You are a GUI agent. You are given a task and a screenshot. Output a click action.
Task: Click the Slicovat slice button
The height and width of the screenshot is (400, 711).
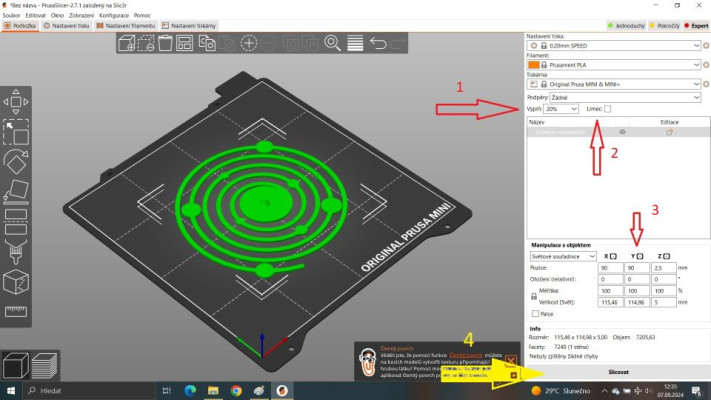[618, 372]
